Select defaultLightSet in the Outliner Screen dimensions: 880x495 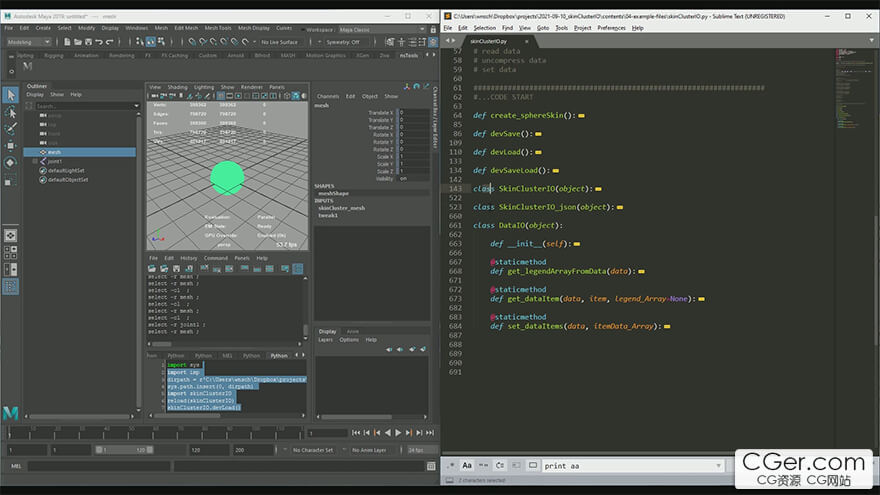click(66, 171)
